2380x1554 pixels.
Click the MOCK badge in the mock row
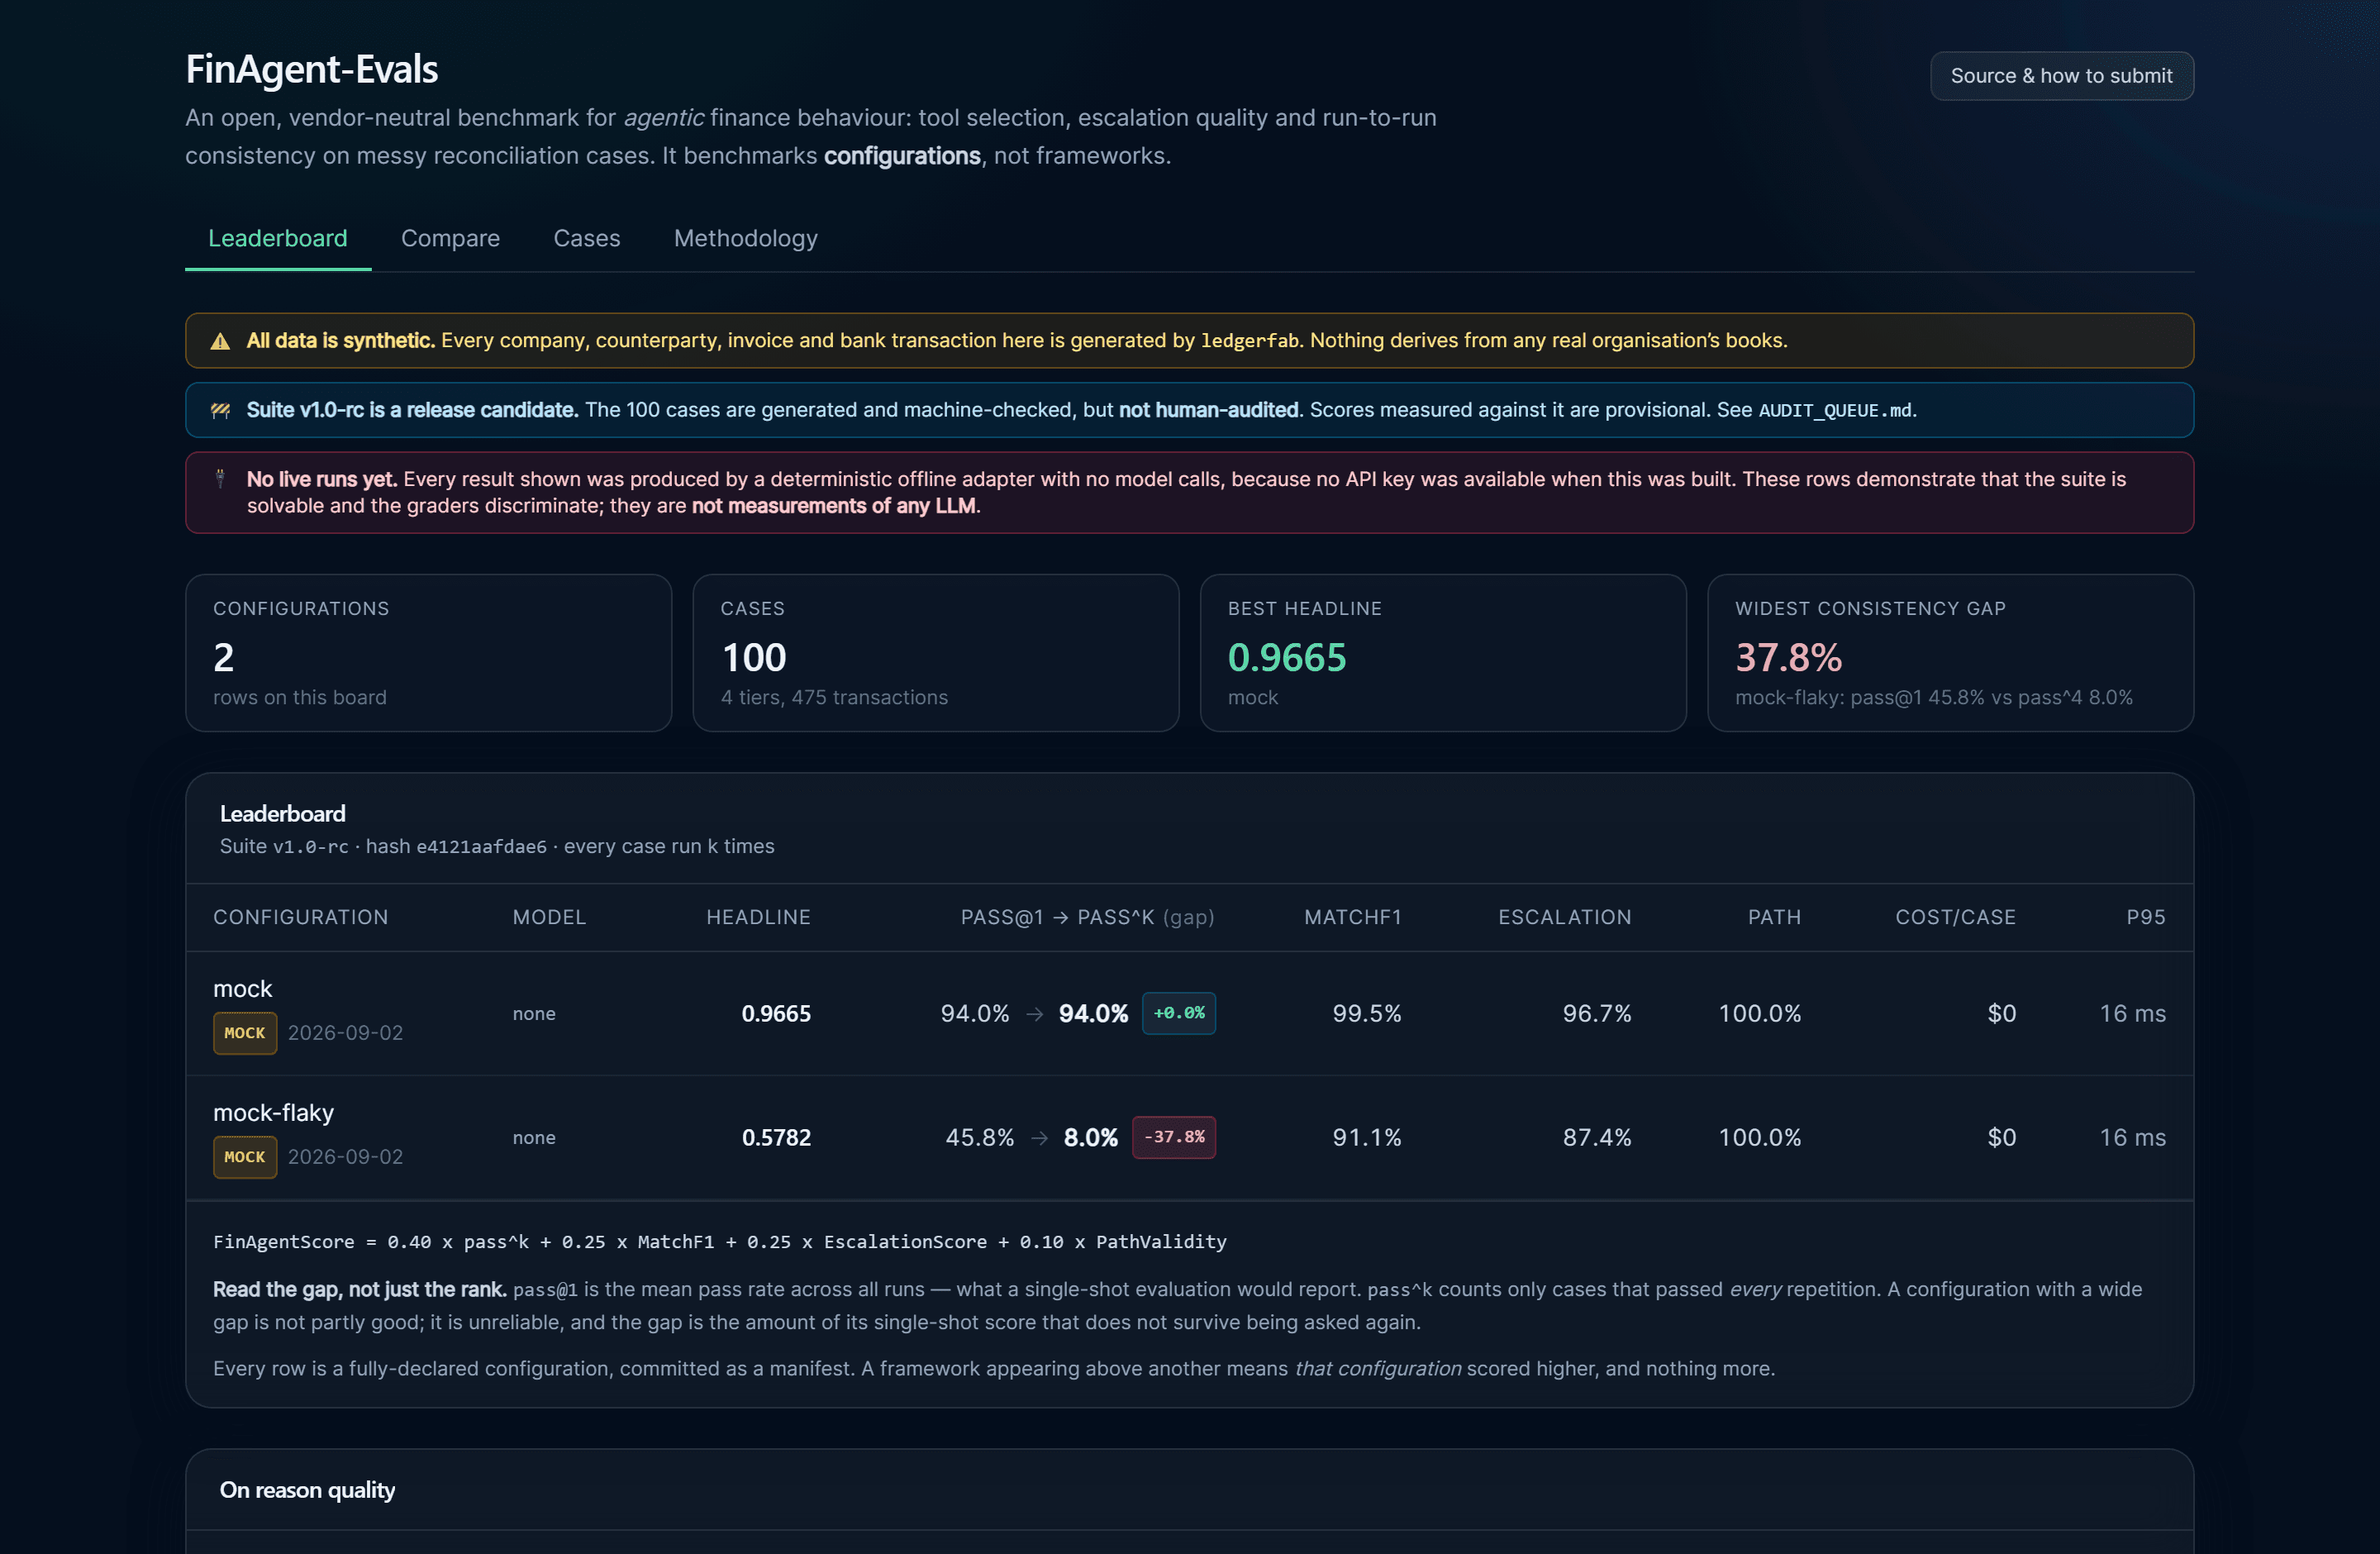(x=245, y=1033)
